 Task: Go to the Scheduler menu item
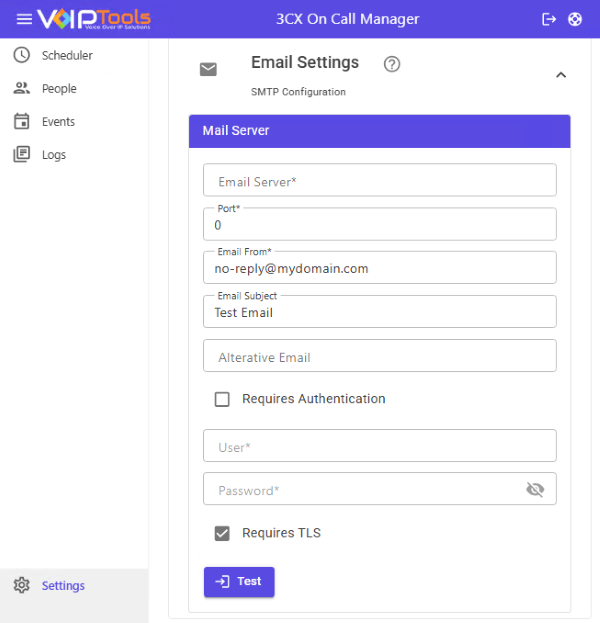pyautogui.click(x=67, y=55)
